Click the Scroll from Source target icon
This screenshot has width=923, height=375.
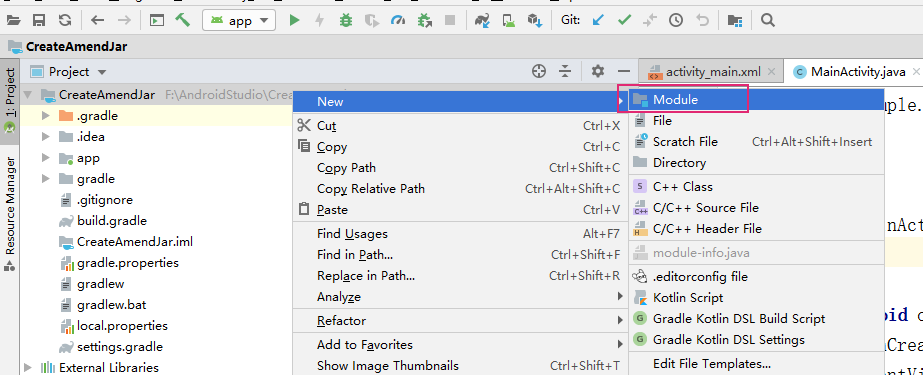(x=539, y=72)
